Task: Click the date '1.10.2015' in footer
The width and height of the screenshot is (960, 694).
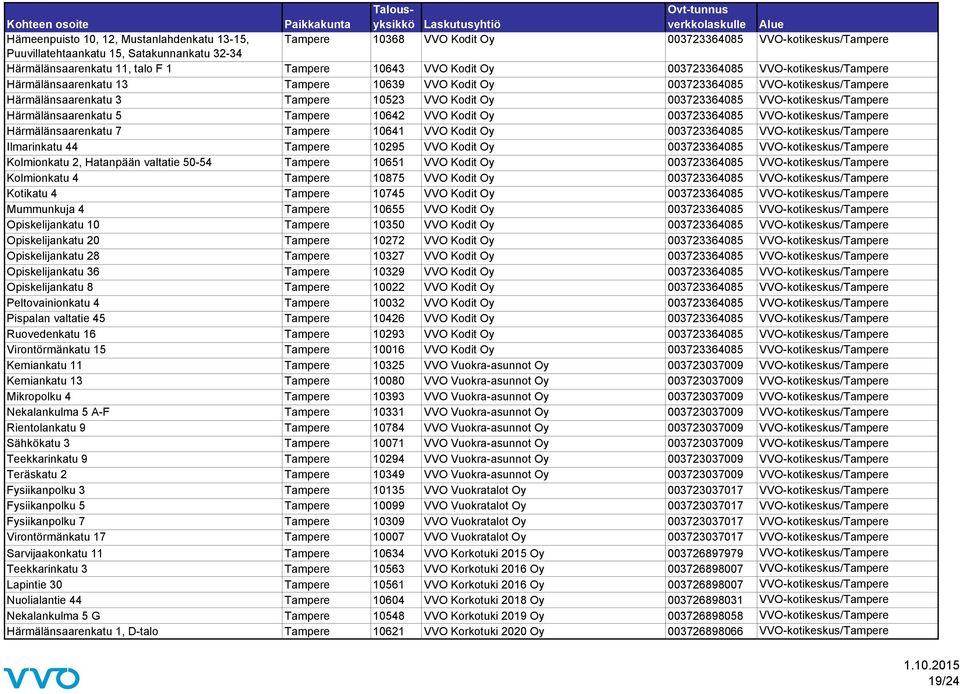Action: point(931,666)
